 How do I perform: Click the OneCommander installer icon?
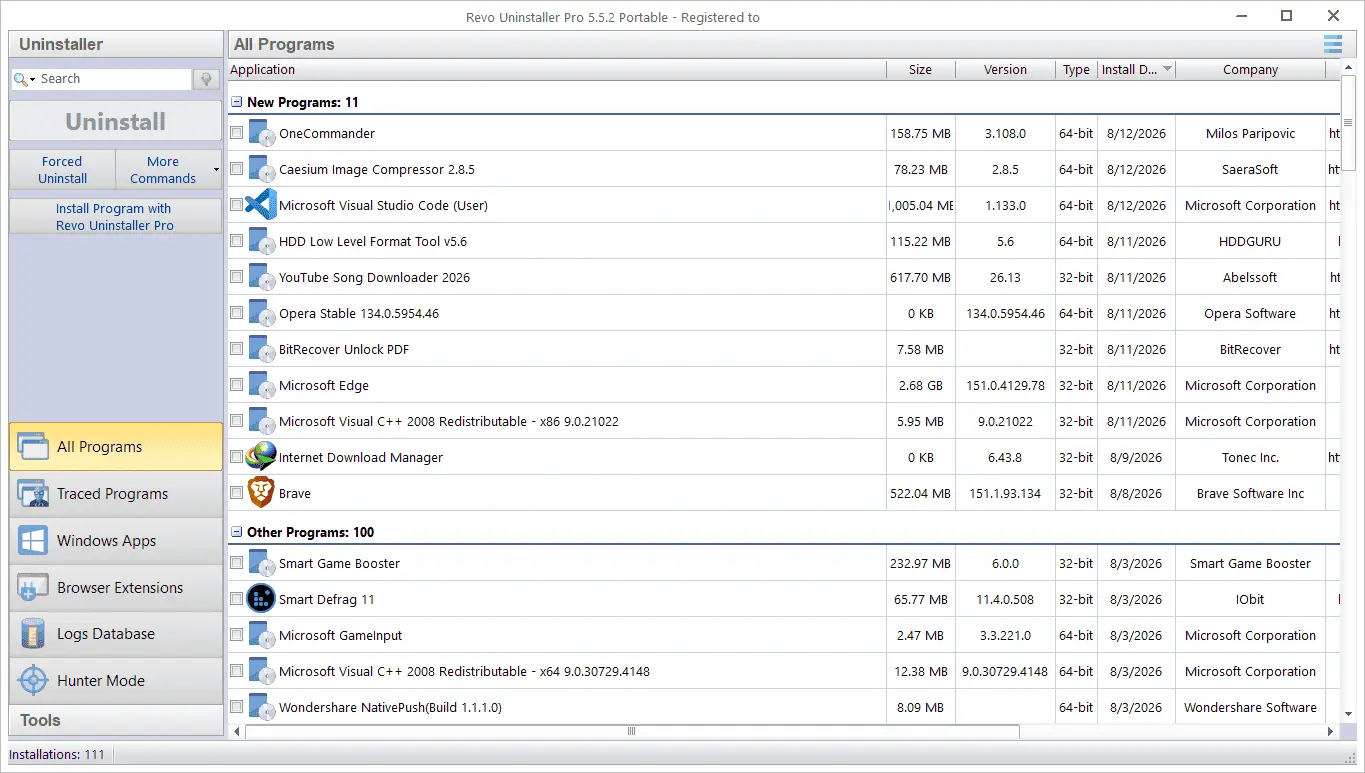pos(261,133)
